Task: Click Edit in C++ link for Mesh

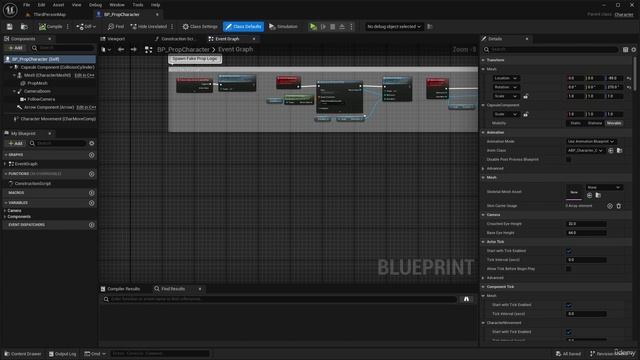Action: 84,76
